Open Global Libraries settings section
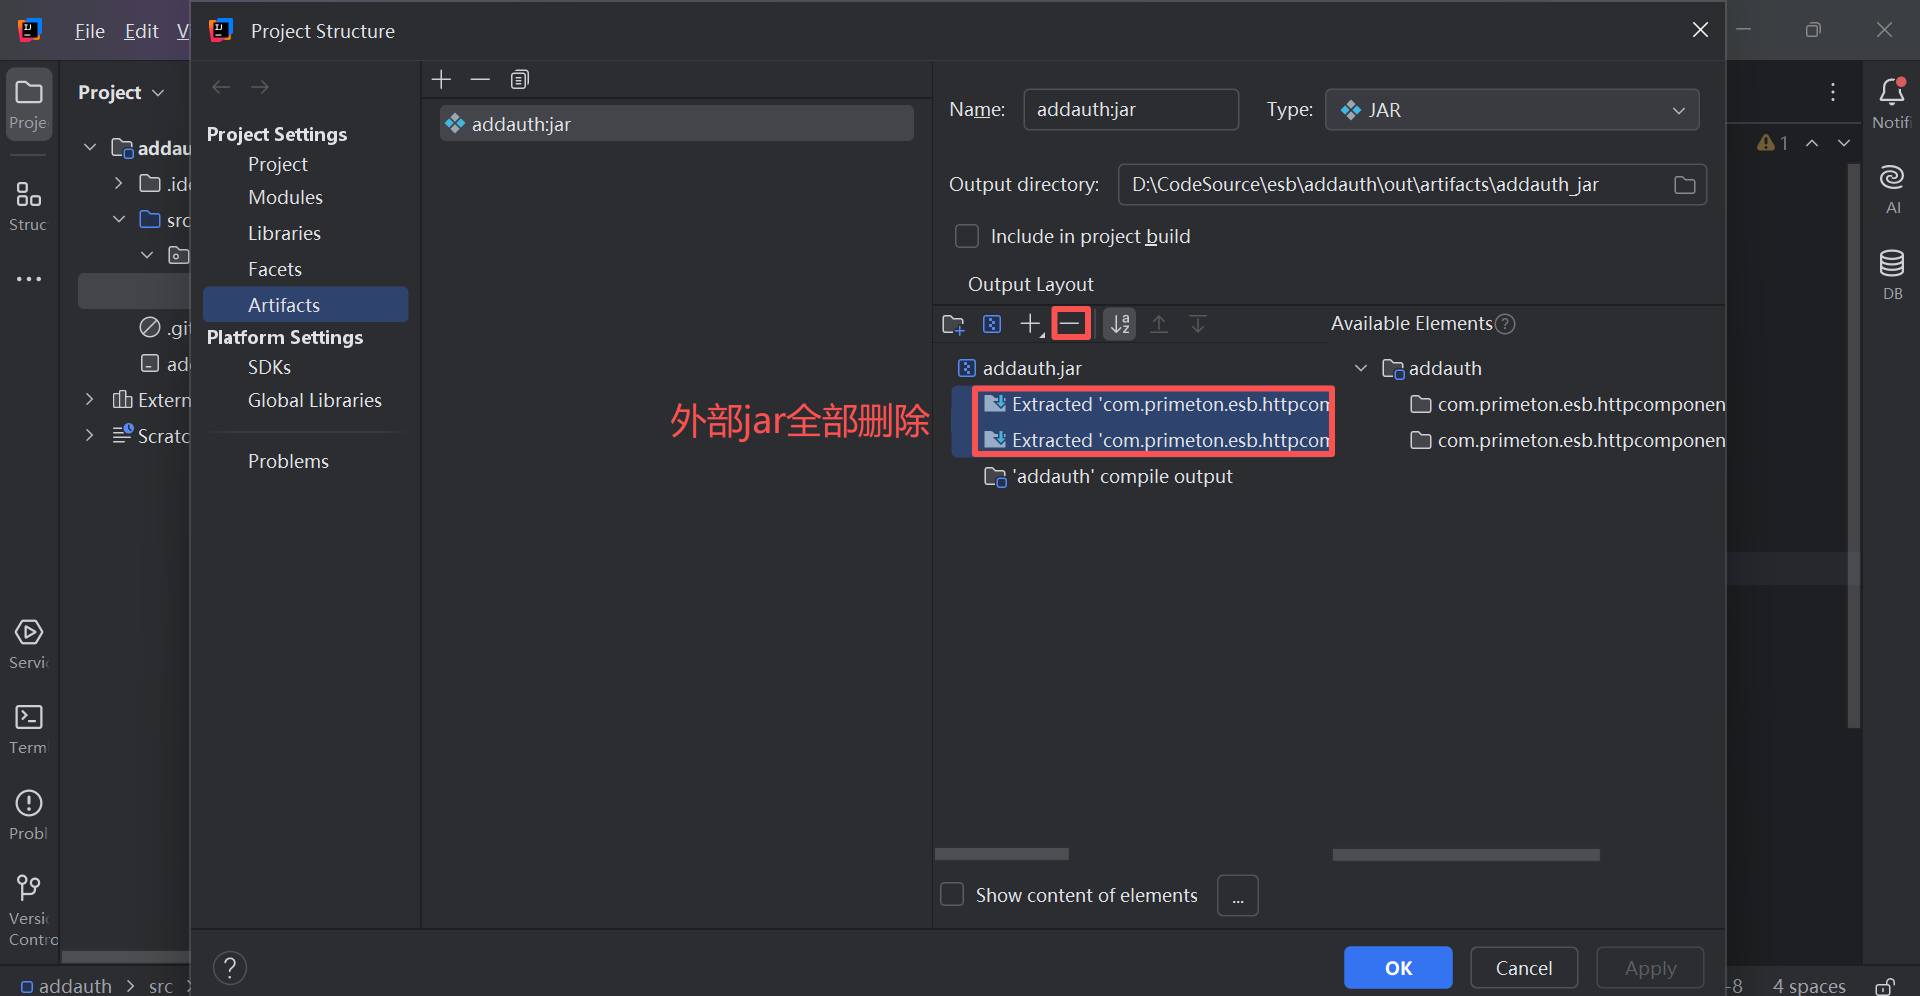 pos(314,401)
